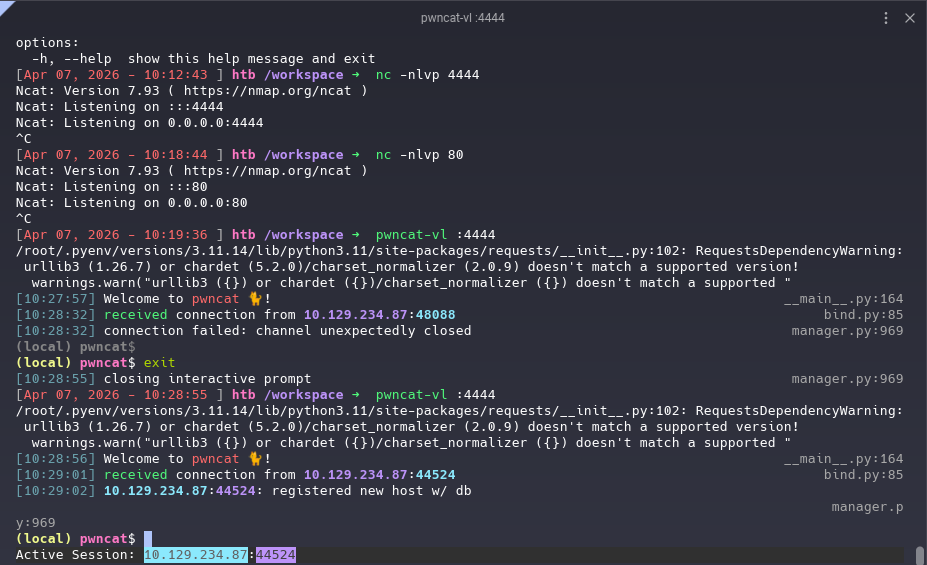Click the cat emoji on the 10:28:56 welcome line

256,459
